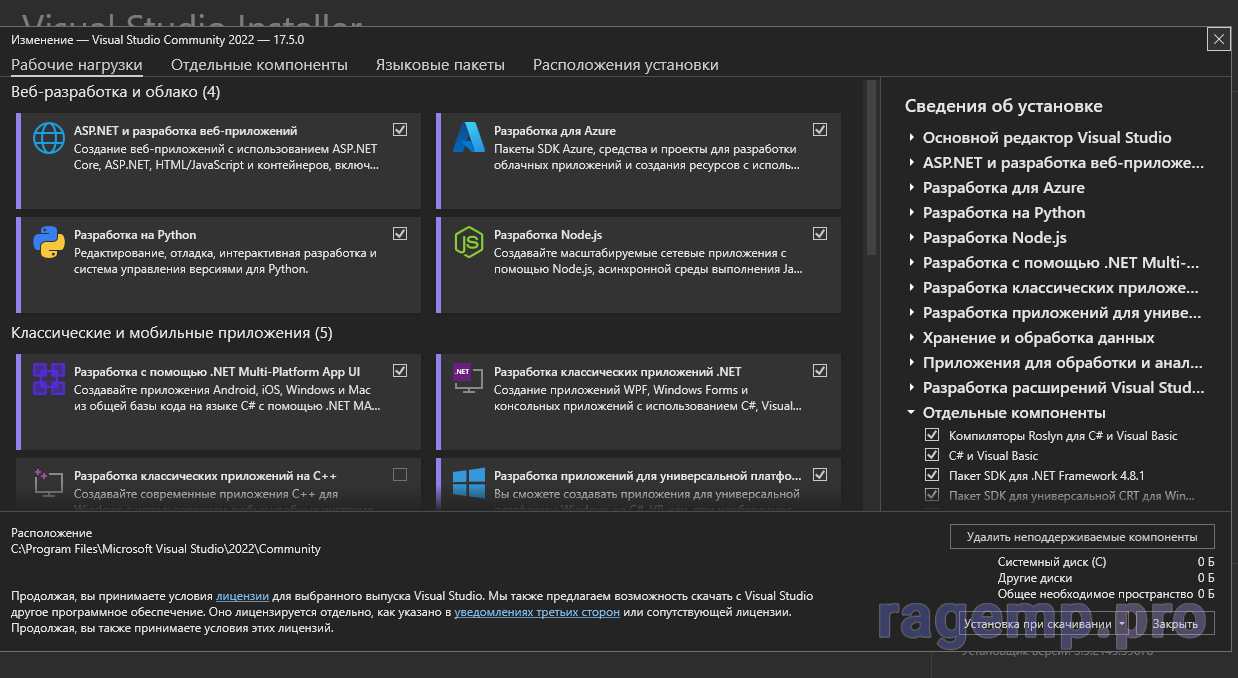Close the modification dialog window
This screenshot has height=678, width=1238.
point(1218,39)
